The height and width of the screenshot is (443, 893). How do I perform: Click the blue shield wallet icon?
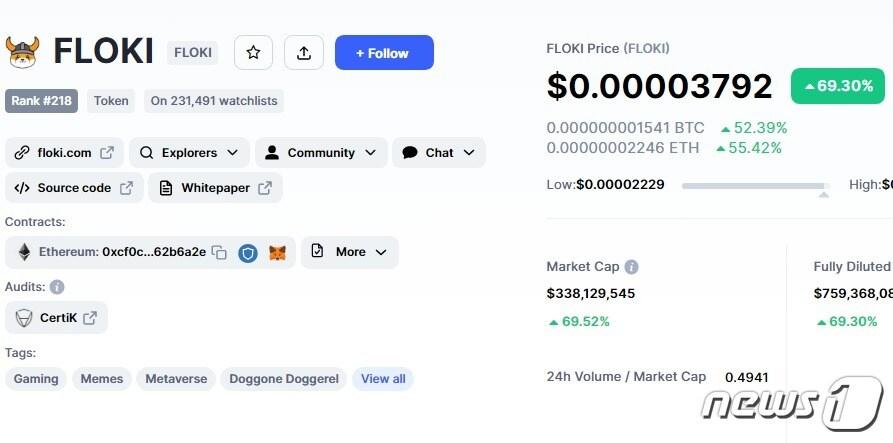click(248, 253)
